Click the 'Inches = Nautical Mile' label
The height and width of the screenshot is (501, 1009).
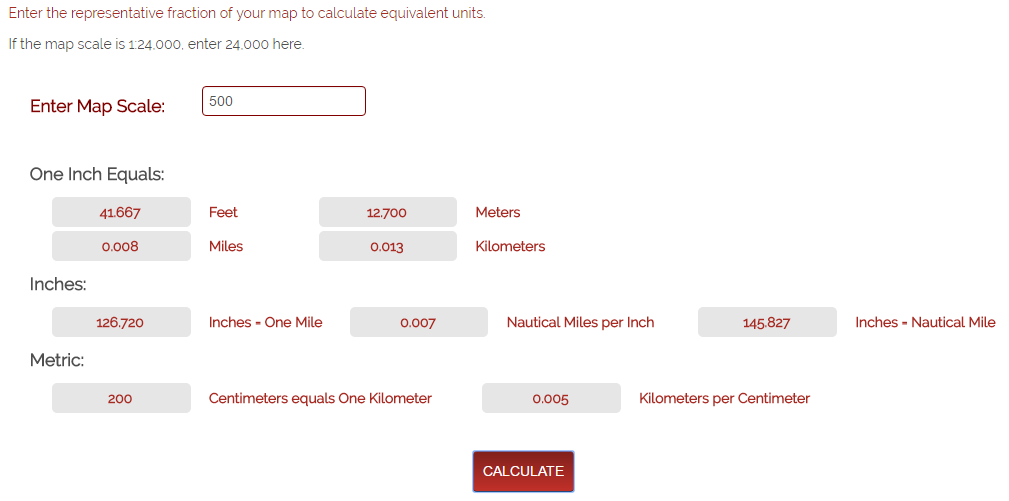click(925, 322)
